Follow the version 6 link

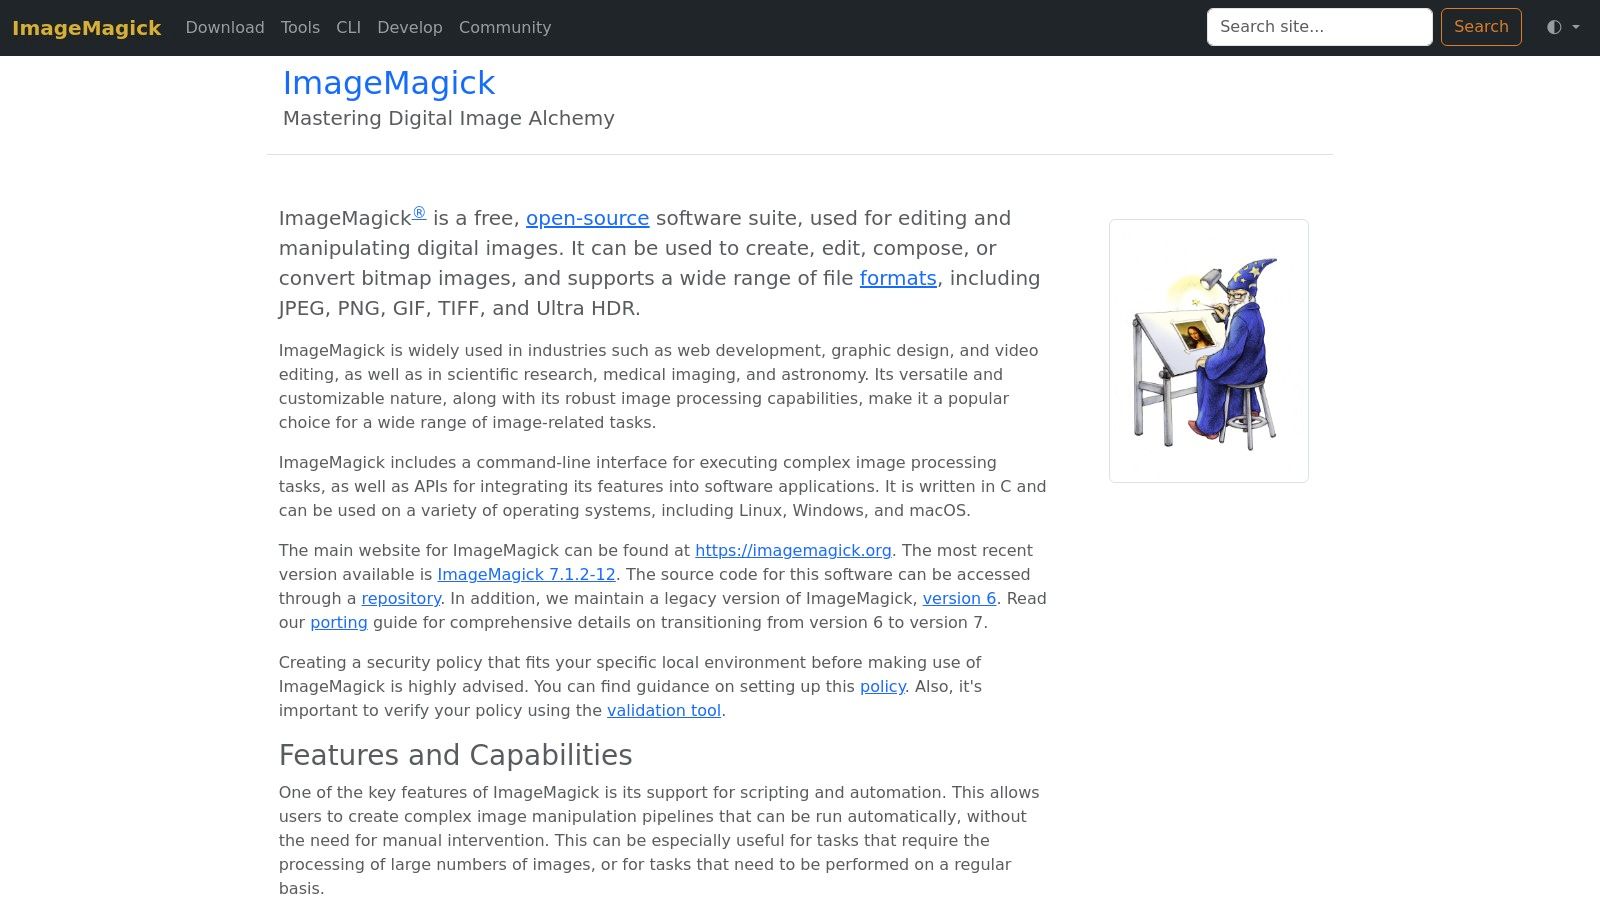click(x=959, y=598)
